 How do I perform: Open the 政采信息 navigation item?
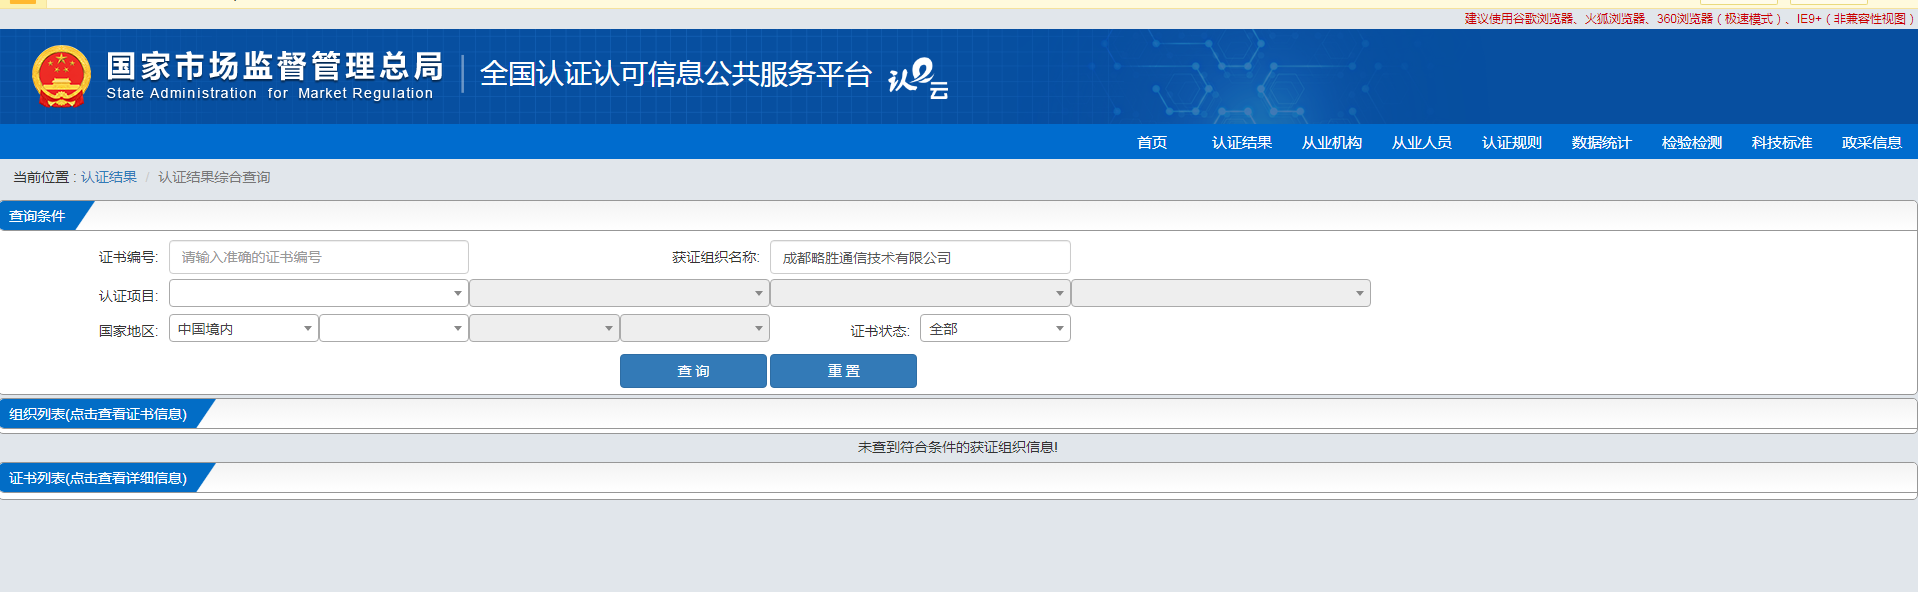(x=1872, y=143)
